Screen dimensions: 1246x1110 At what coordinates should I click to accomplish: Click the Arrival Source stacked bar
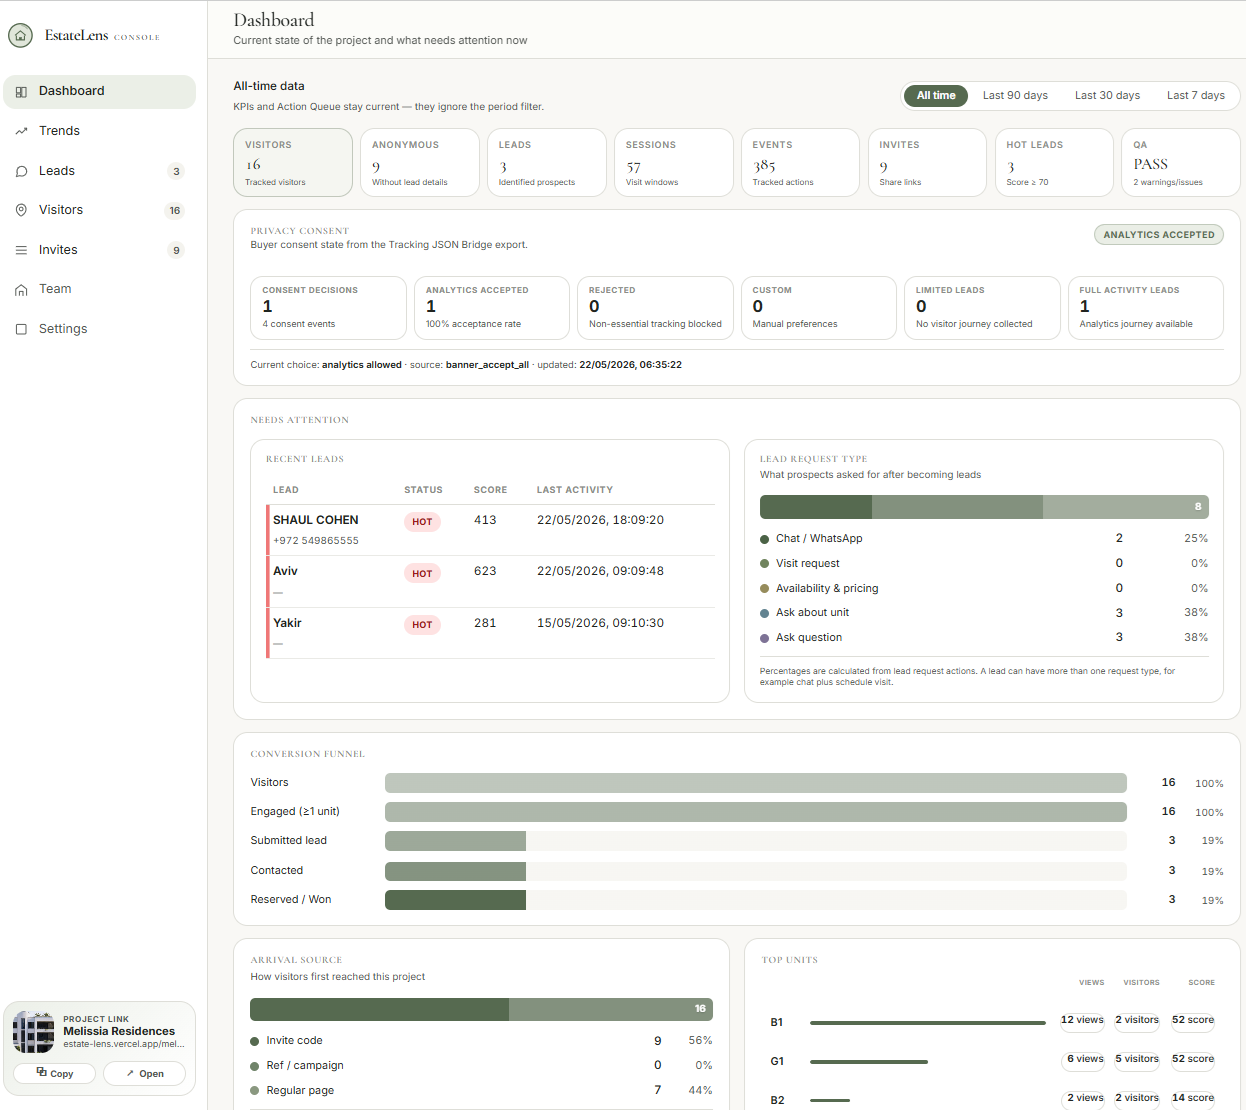coord(481,1009)
